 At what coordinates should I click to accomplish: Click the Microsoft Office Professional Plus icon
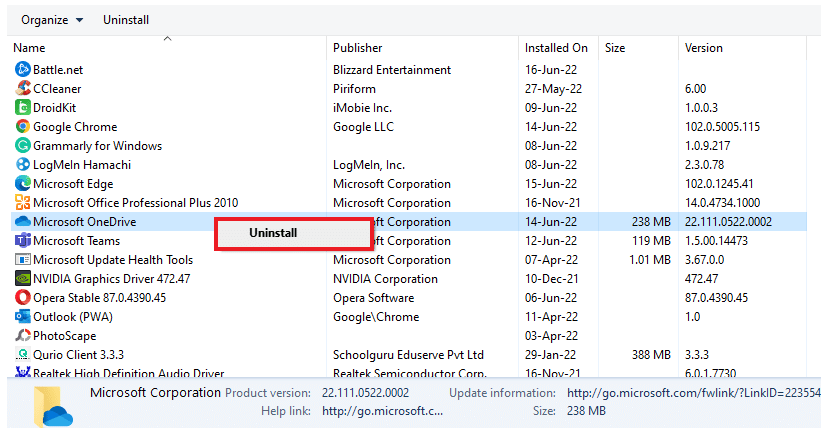23,202
